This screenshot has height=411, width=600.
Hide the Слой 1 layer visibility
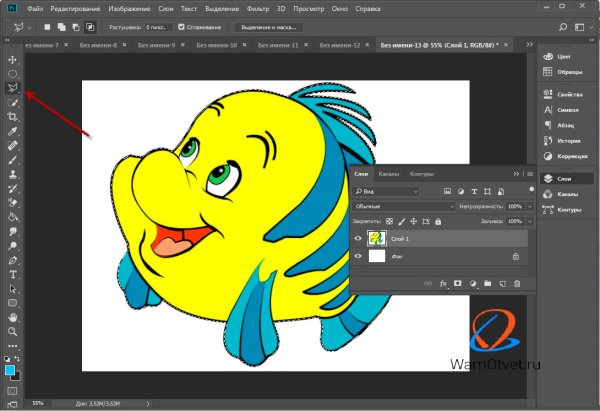click(359, 239)
